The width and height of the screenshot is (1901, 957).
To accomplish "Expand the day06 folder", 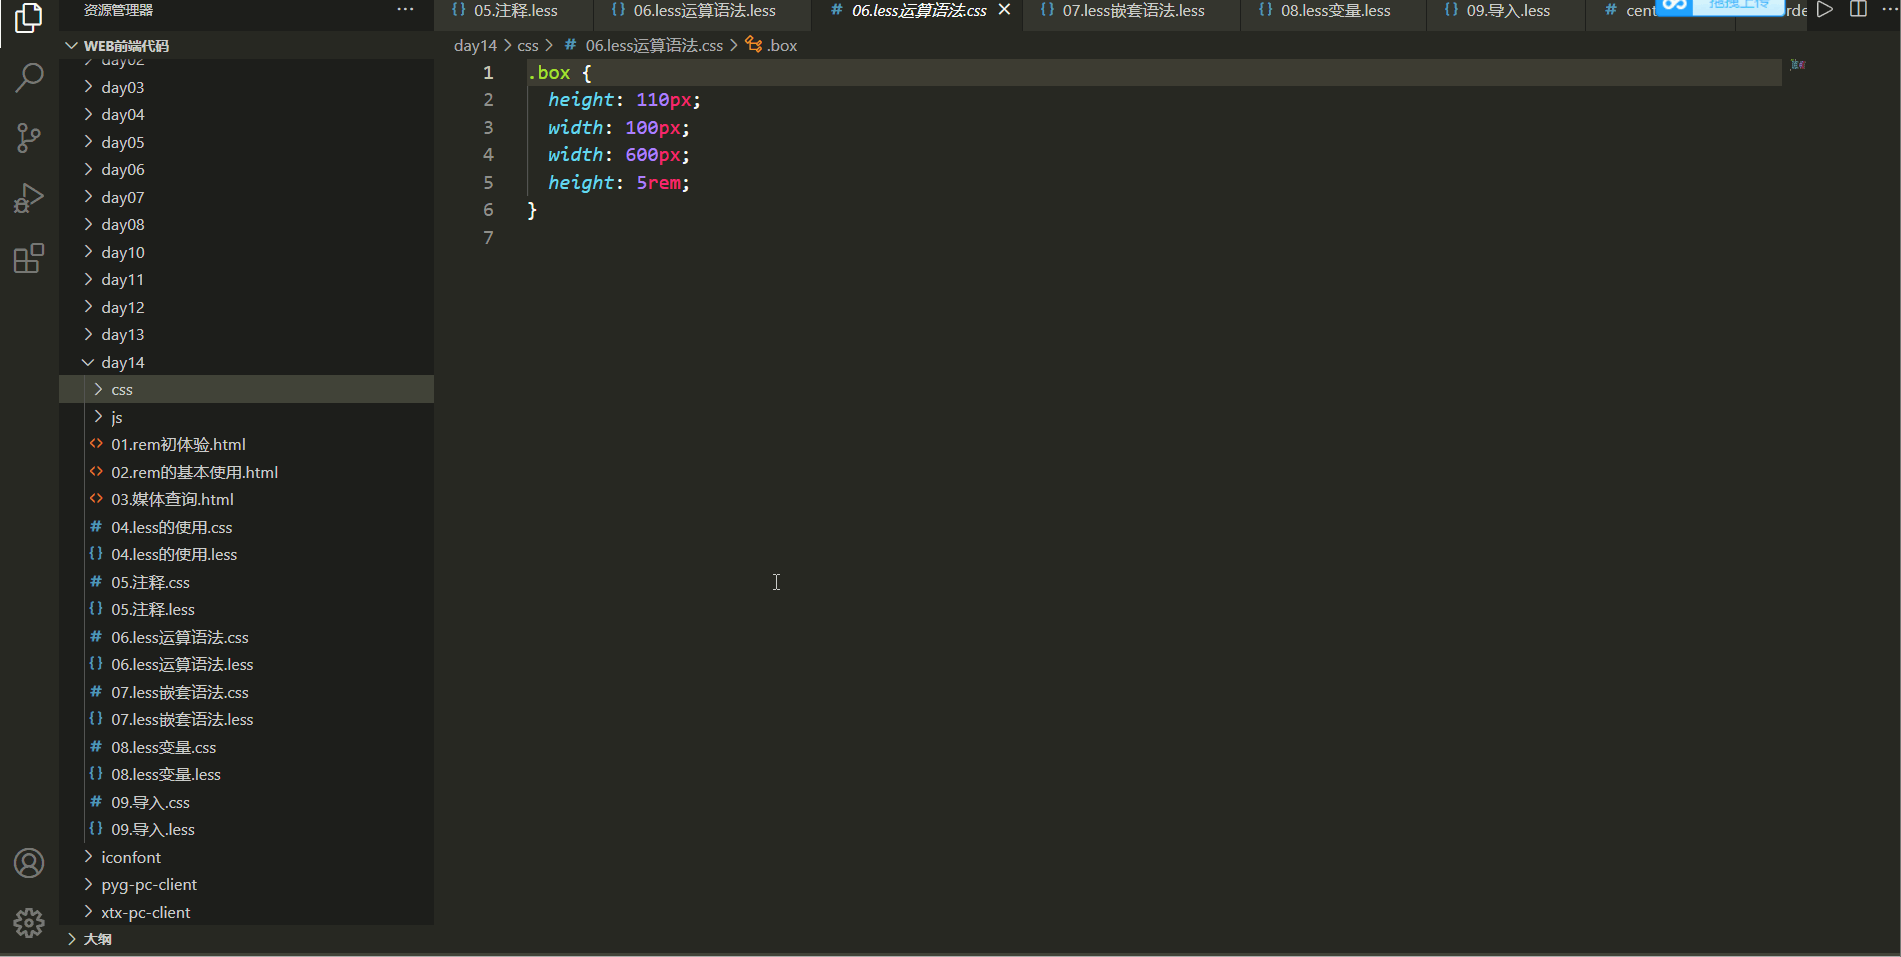I will pos(246,169).
